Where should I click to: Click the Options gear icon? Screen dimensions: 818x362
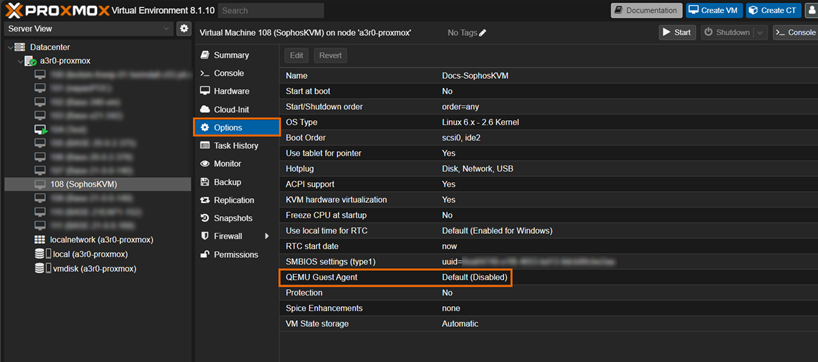[205, 127]
